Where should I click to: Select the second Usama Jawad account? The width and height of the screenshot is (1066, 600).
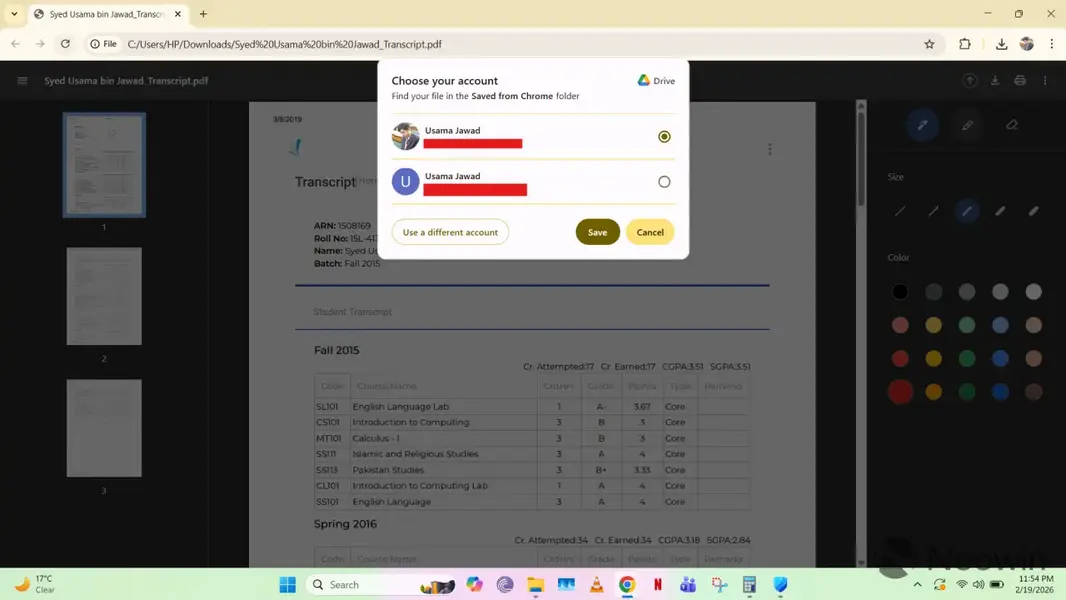tap(663, 181)
